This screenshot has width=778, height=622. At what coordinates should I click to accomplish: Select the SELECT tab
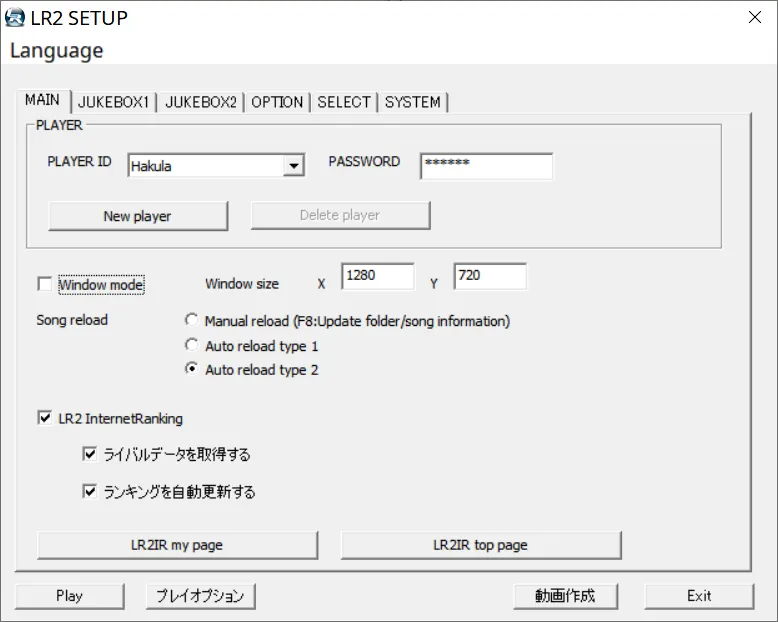(x=344, y=102)
